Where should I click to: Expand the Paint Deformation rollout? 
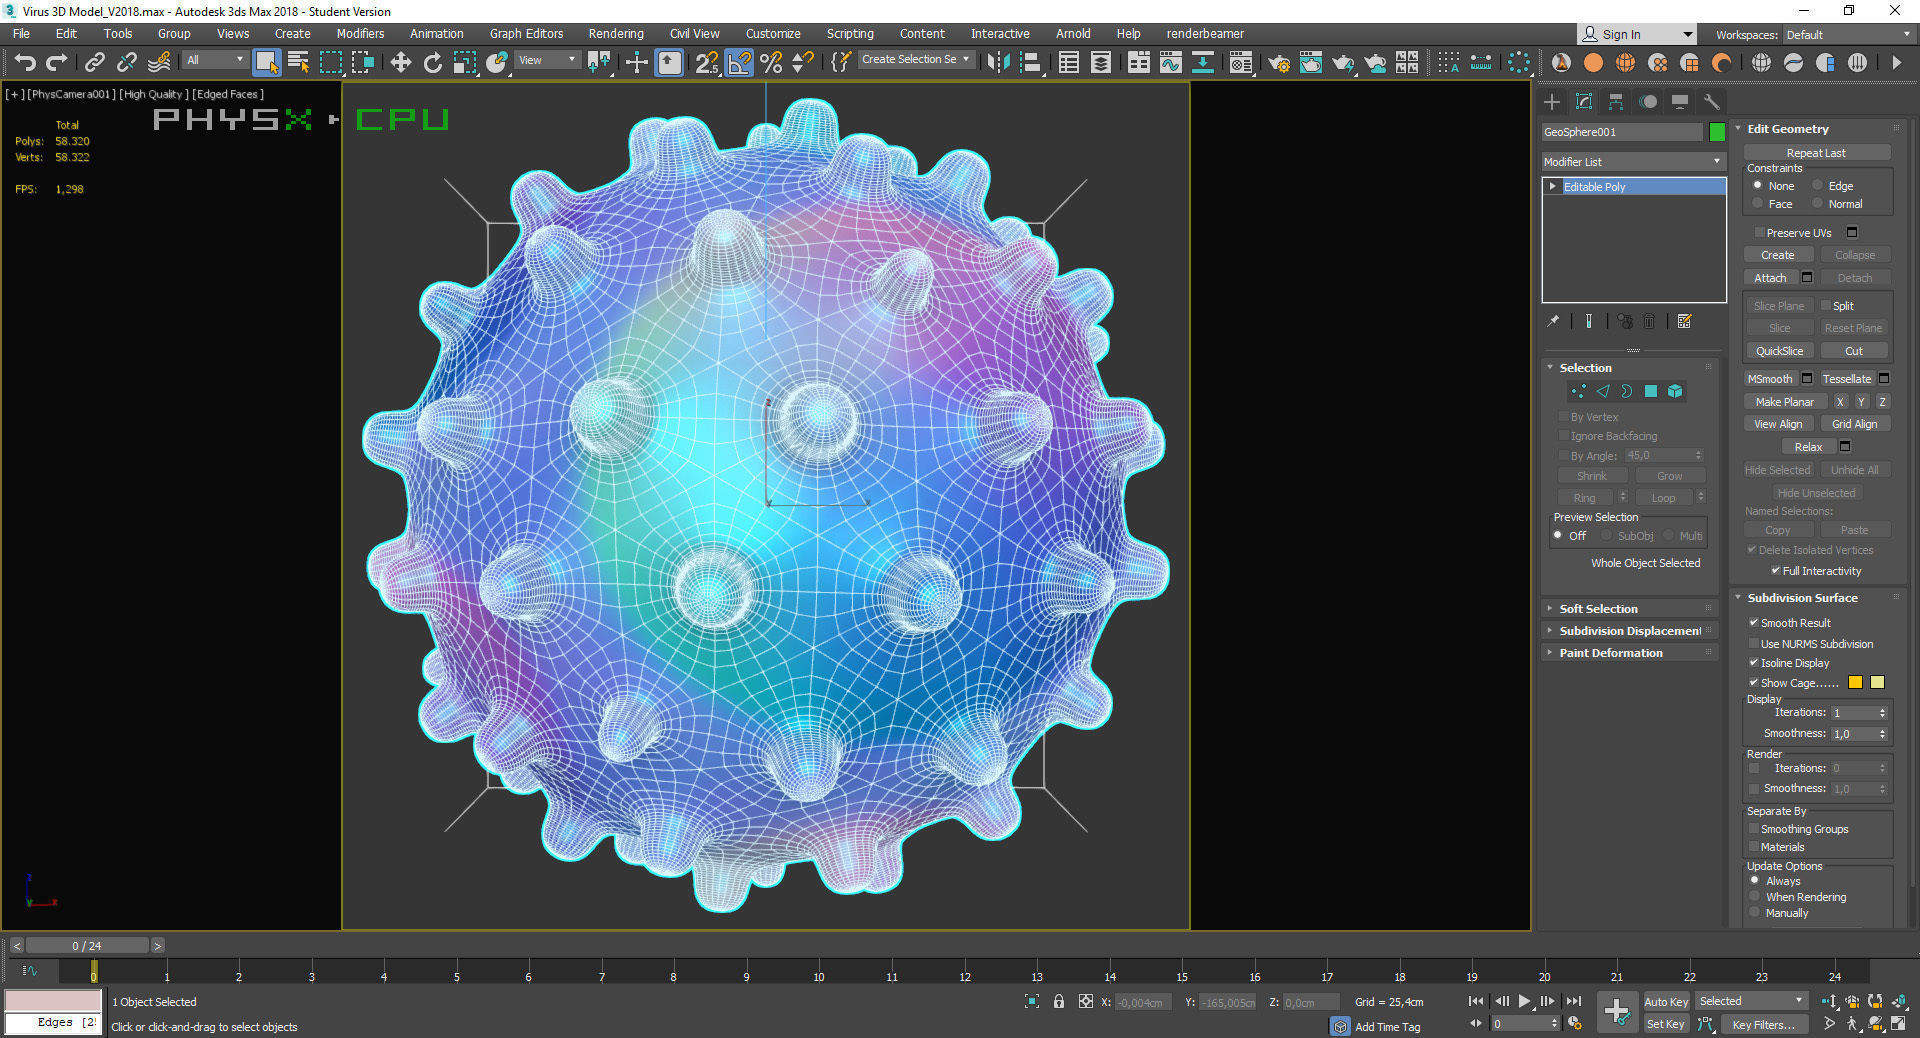tap(1629, 653)
